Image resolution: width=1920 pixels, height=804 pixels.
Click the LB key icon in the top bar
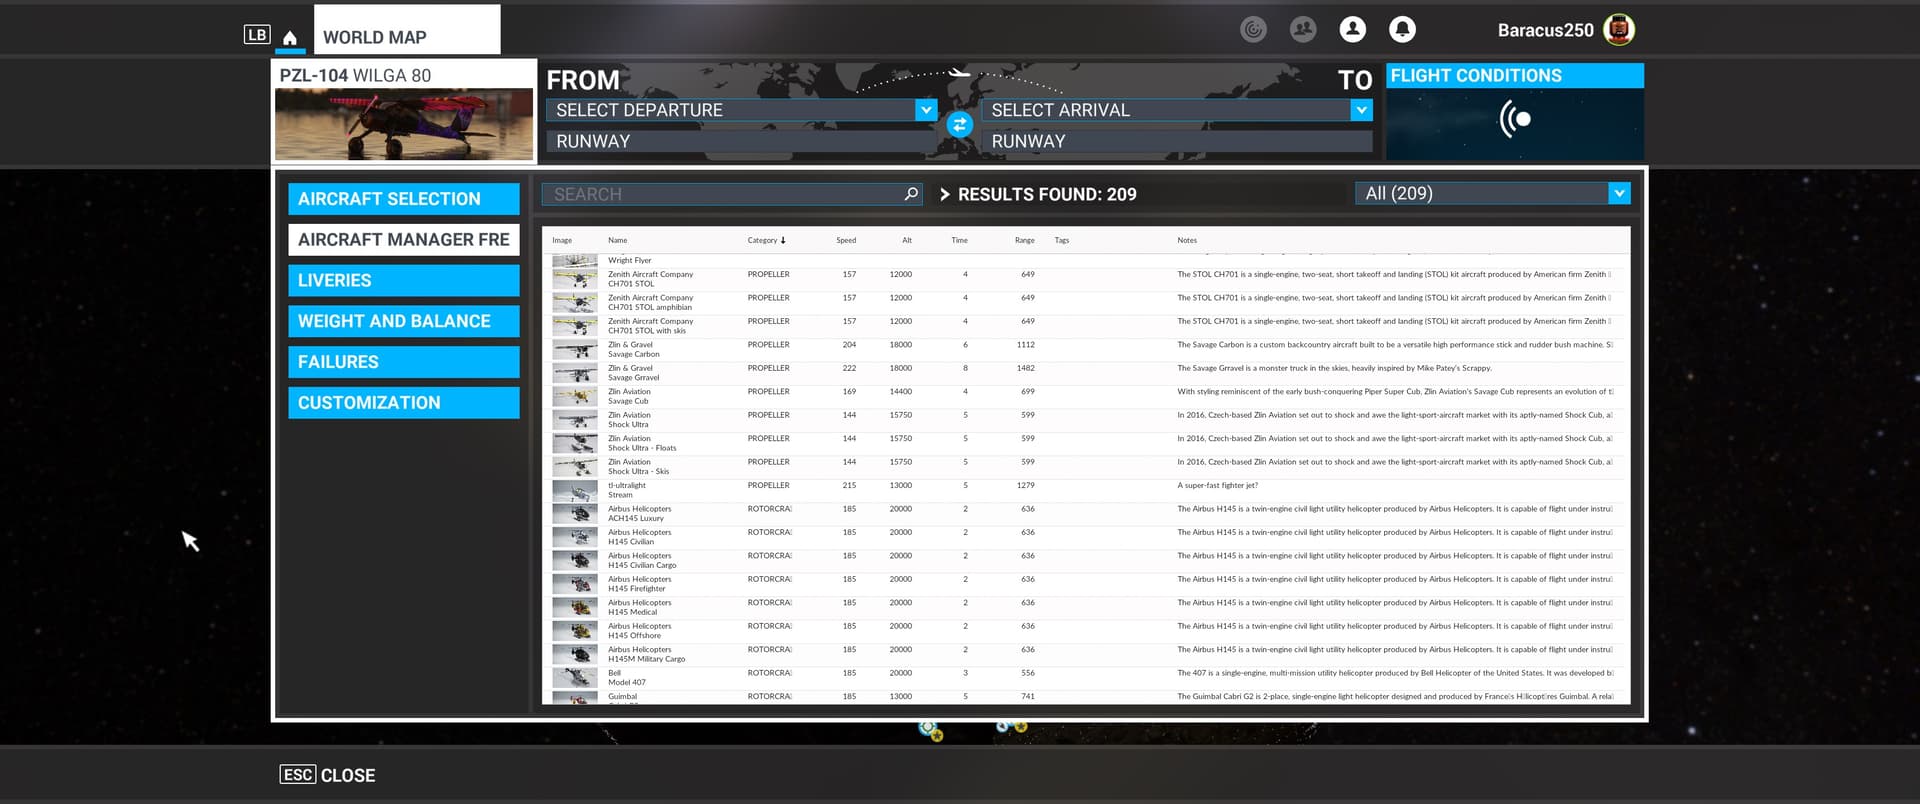tap(257, 35)
